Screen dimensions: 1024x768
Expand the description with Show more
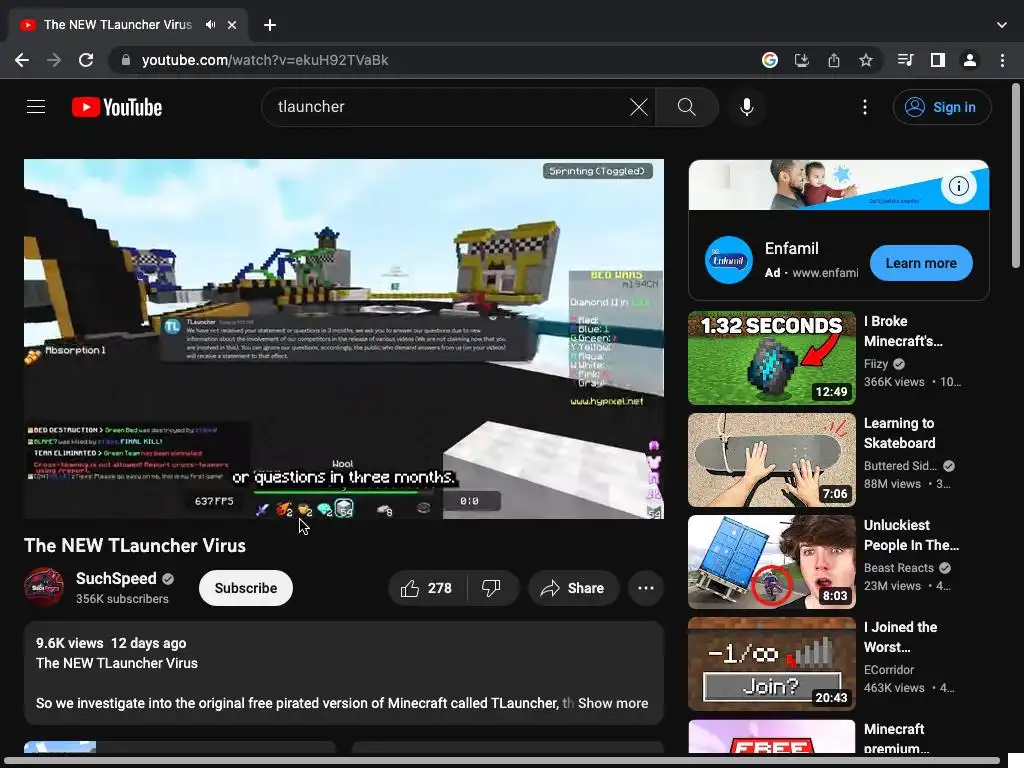pyautogui.click(x=613, y=703)
